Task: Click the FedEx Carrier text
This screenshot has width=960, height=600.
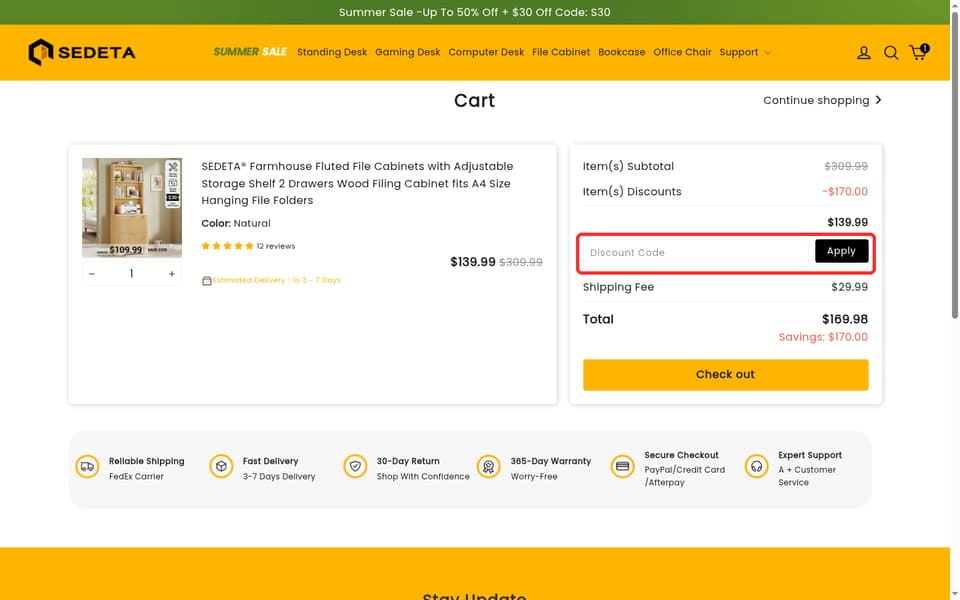Action: click(x=136, y=476)
